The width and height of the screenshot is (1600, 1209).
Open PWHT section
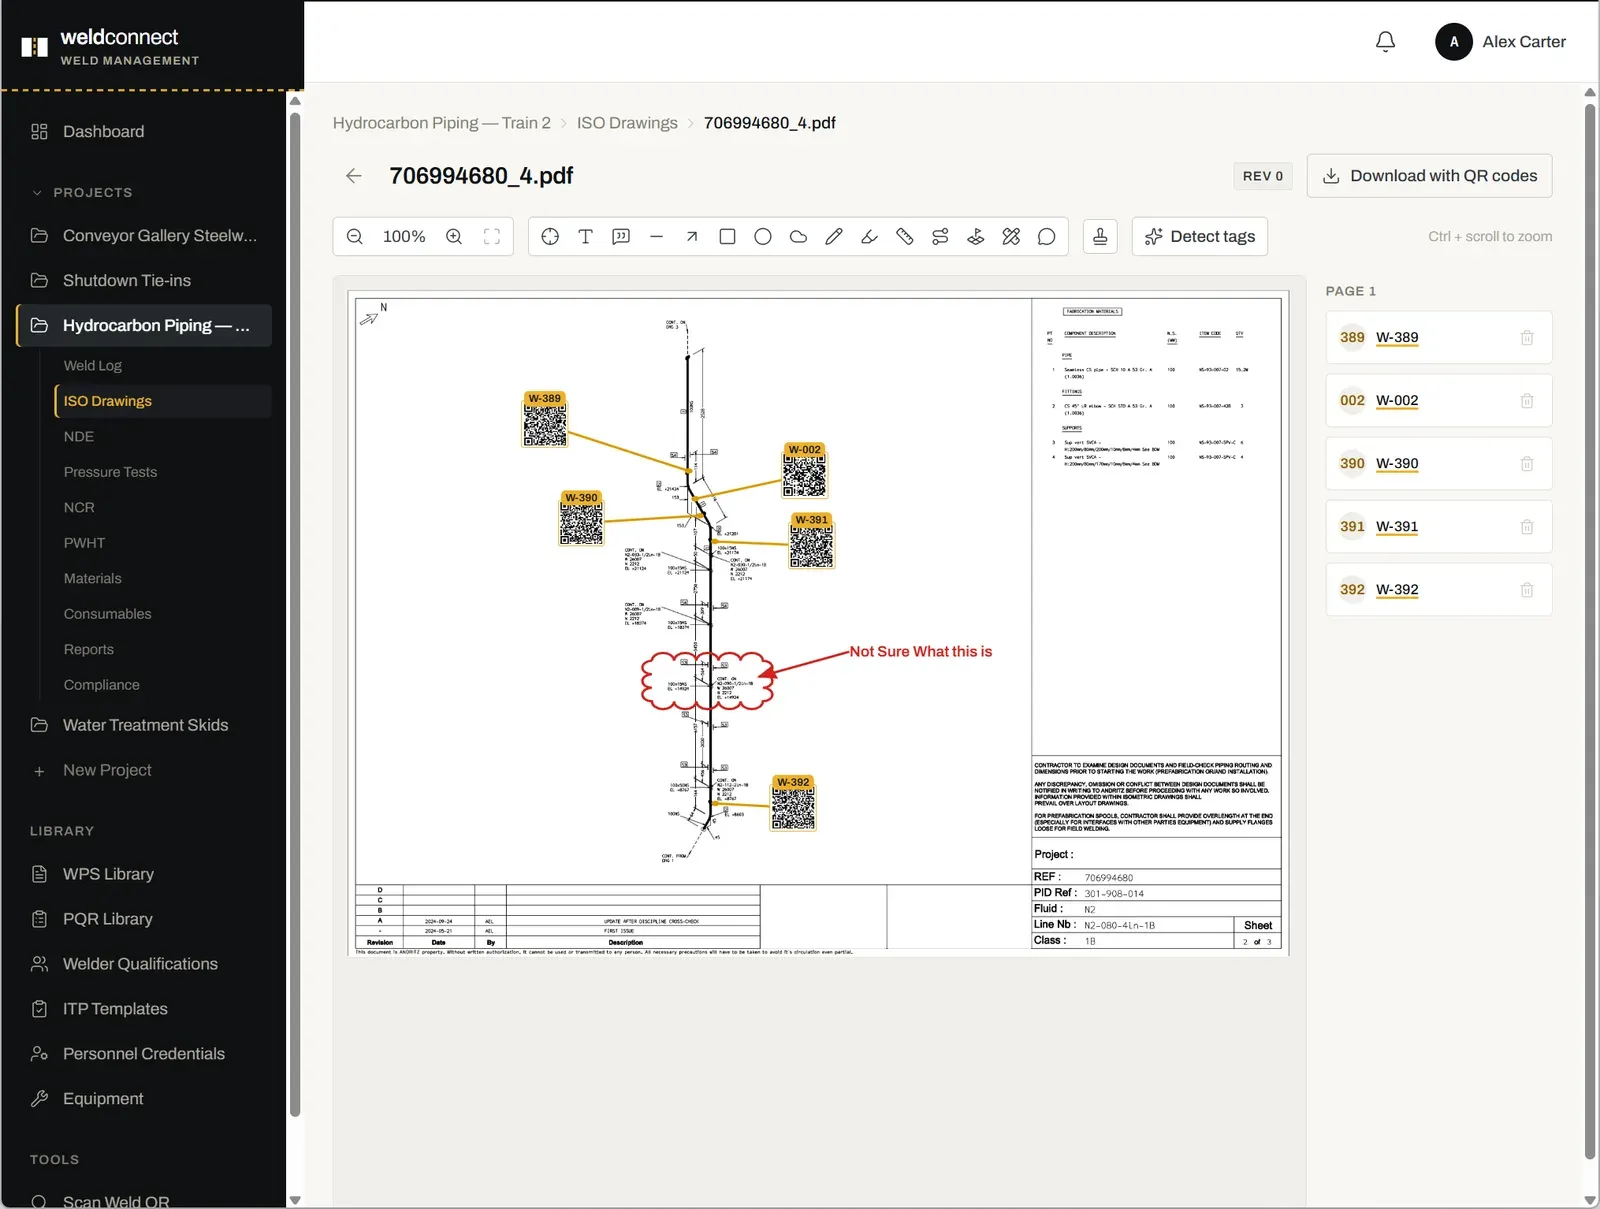pyautogui.click(x=163, y=543)
